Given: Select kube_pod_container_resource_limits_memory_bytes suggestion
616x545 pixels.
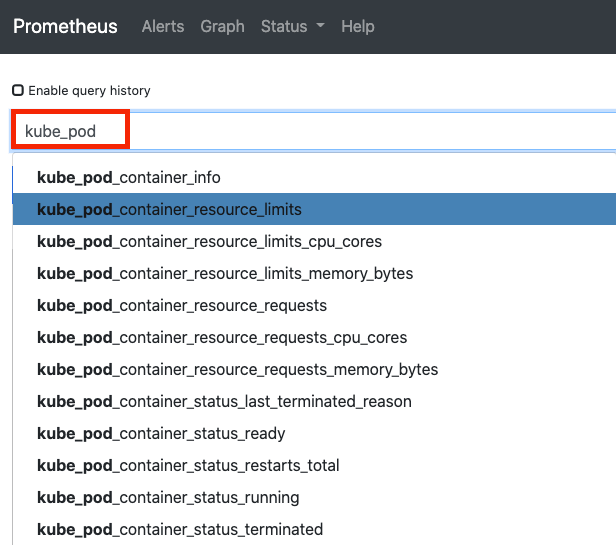Looking at the screenshot, I should [x=314, y=273].
